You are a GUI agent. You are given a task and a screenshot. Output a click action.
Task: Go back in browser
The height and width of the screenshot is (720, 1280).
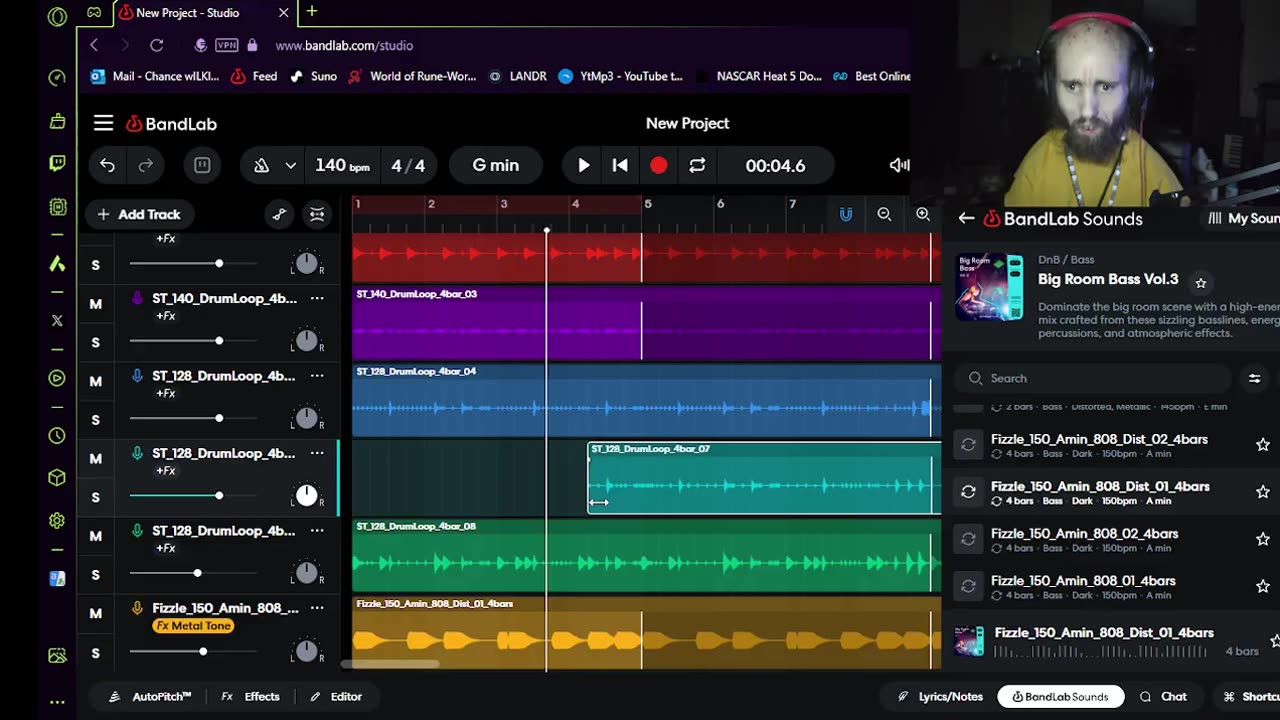coord(94,45)
